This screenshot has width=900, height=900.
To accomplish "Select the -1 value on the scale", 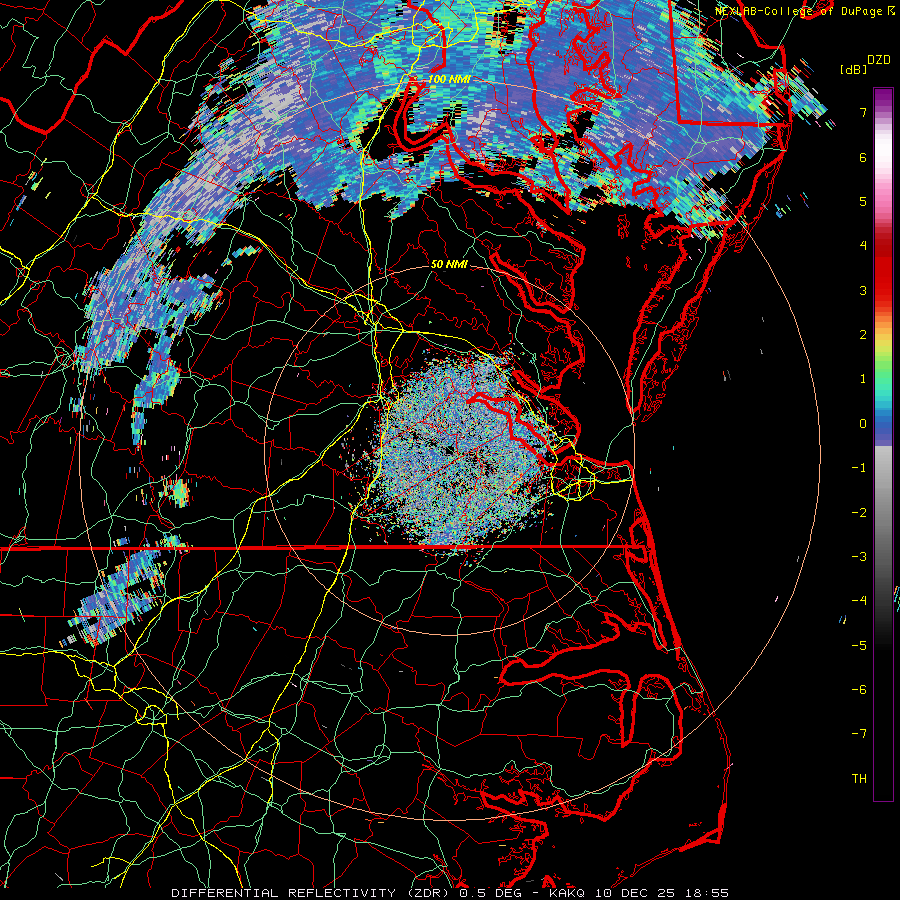I will click(859, 468).
